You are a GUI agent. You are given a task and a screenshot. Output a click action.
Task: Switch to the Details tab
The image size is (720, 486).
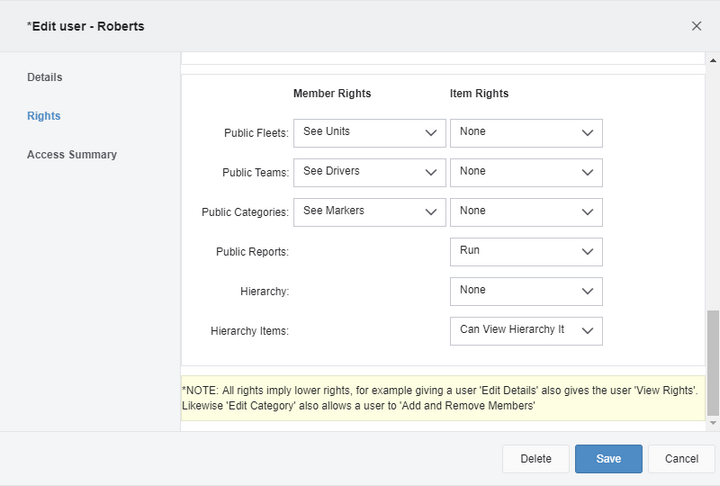coord(45,77)
